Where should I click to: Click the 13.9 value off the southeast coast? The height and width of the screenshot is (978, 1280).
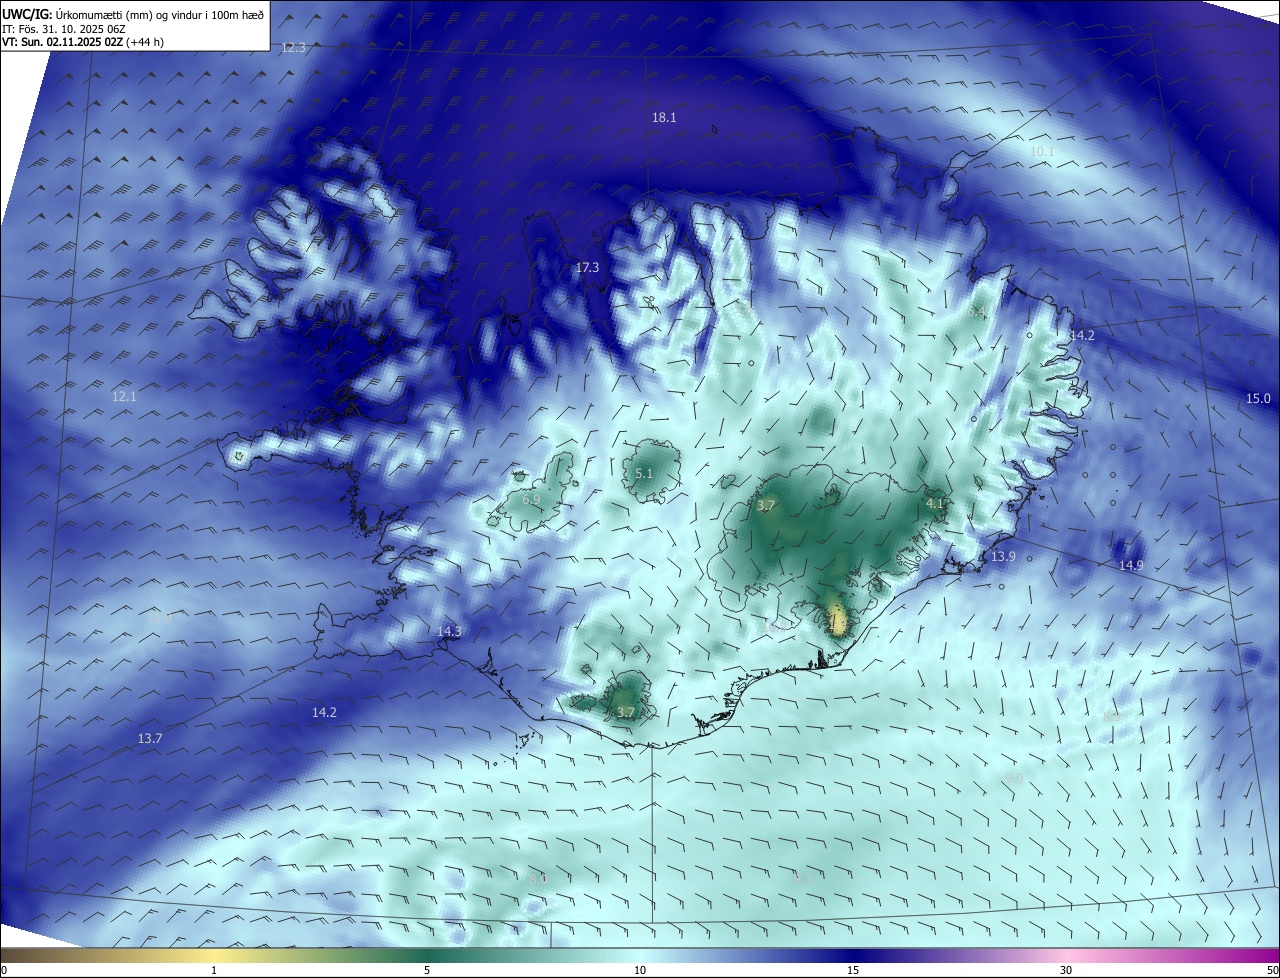(1003, 556)
